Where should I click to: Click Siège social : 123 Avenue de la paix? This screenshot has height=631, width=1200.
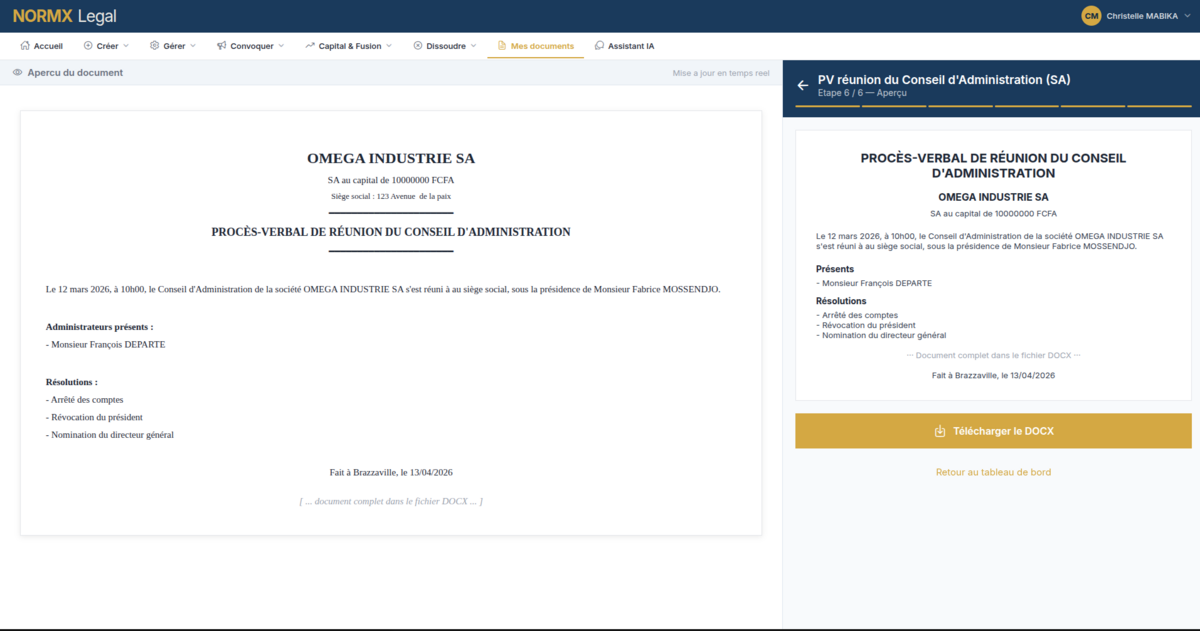tap(391, 196)
